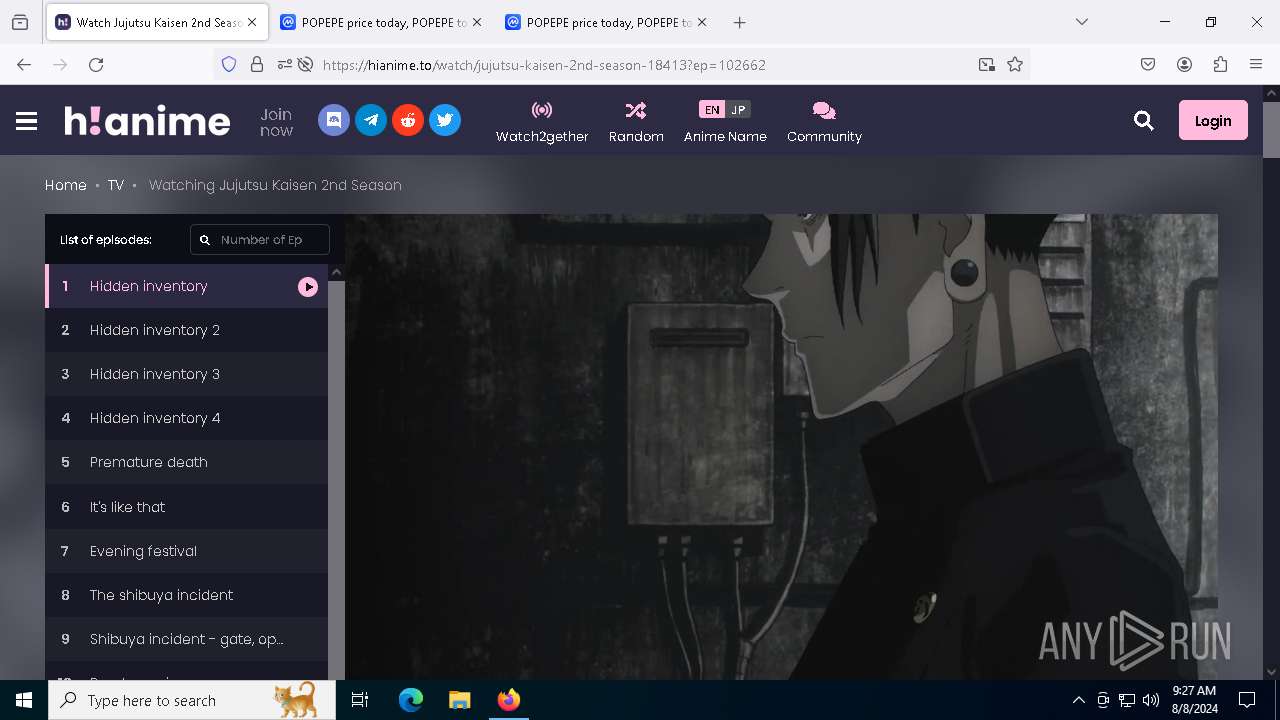The width and height of the screenshot is (1280, 720).
Task: Open the HiAnime hamburger menu
Action: (27, 121)
